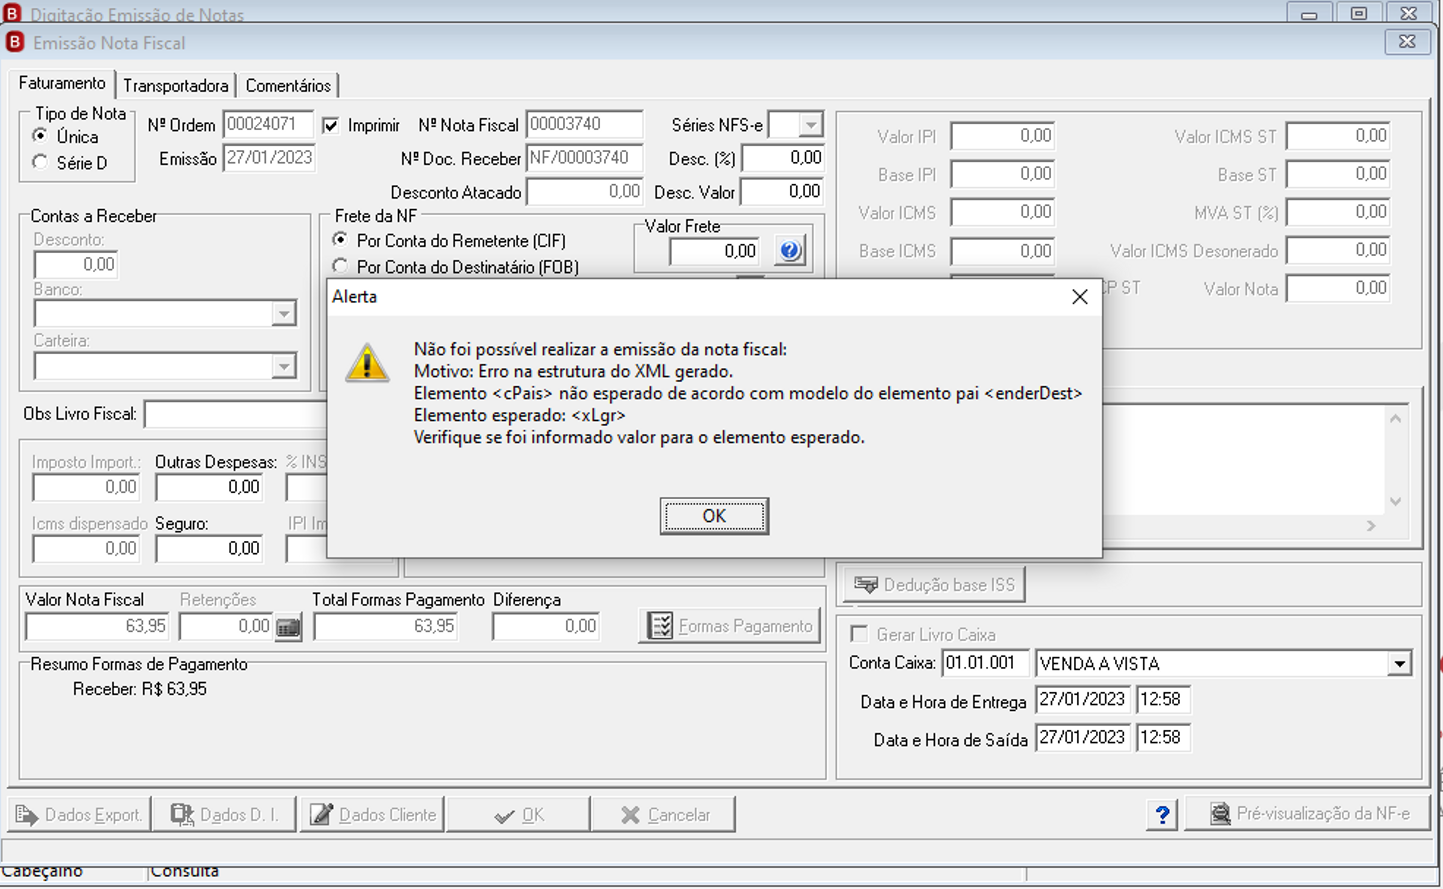The image size is (1443, 889).
Task: Click the Seguro field
Action: coord(209,549)
